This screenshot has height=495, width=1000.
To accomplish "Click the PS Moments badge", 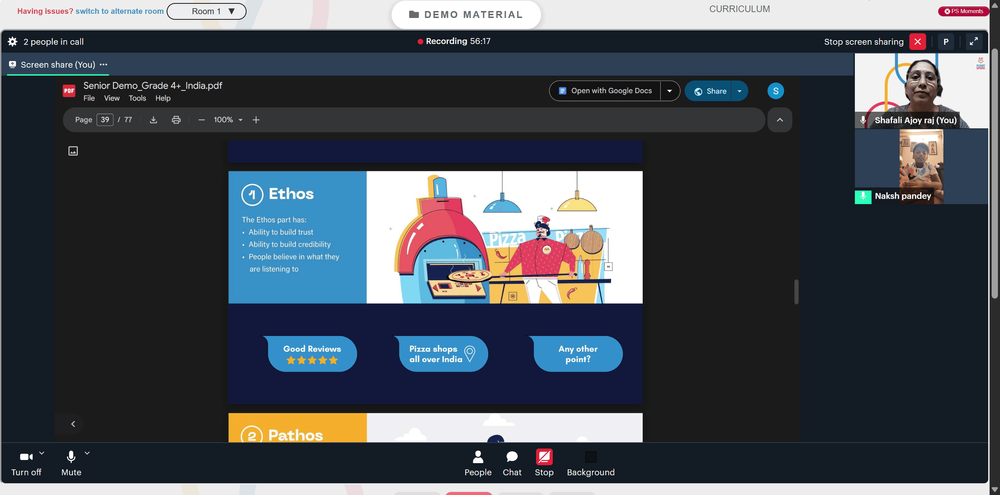I will [964, 11].
